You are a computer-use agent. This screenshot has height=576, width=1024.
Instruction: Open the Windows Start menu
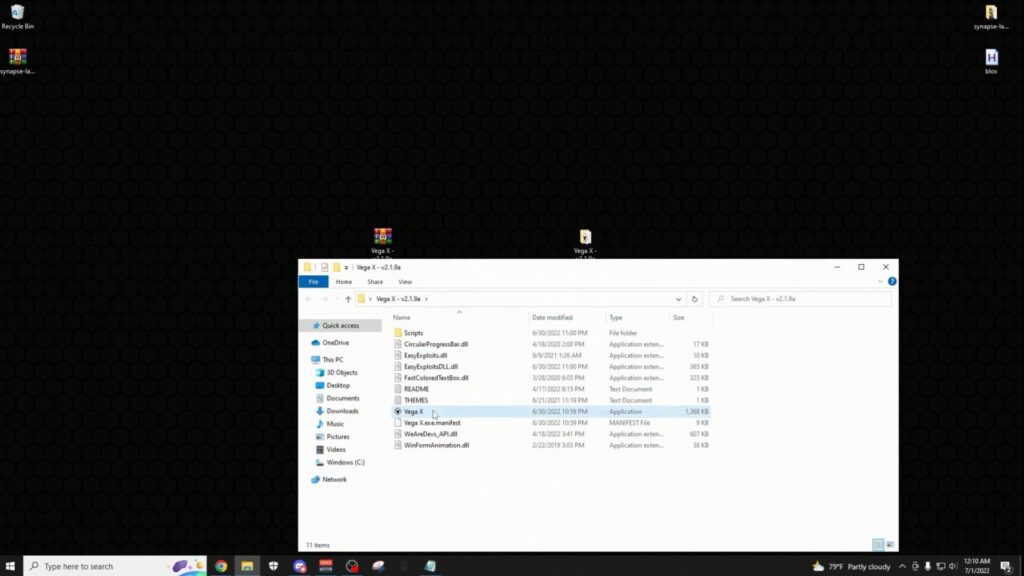pyautogui.click(x=10, y=566)
